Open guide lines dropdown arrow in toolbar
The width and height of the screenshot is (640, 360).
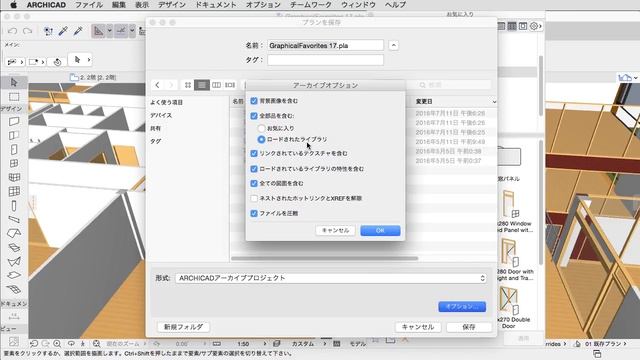pyautogui.click(x=109, y=31)
